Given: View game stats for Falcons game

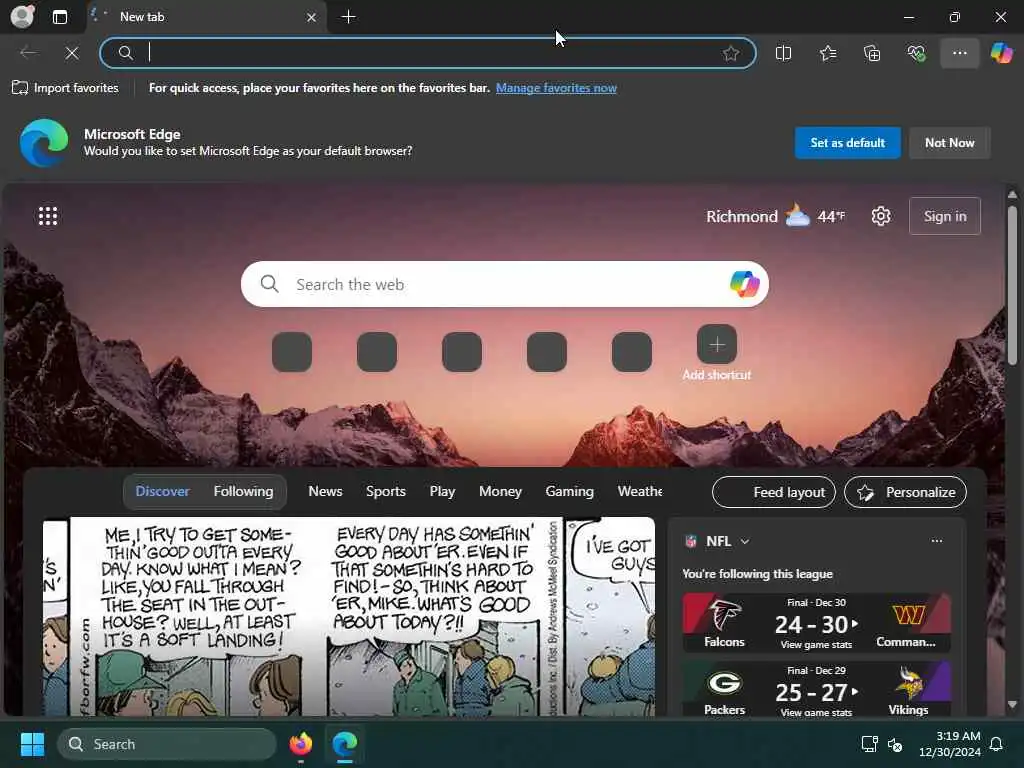Looking at the screenshot, I should coord(816,645).
